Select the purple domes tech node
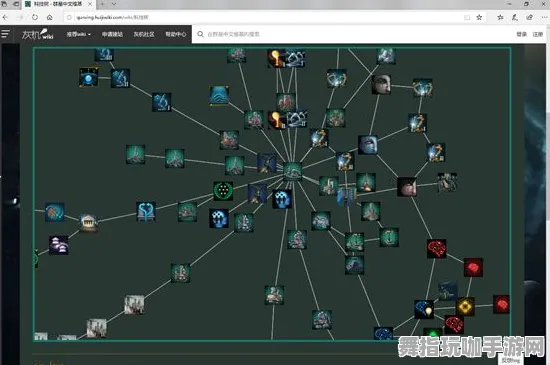 coord(59,245)
